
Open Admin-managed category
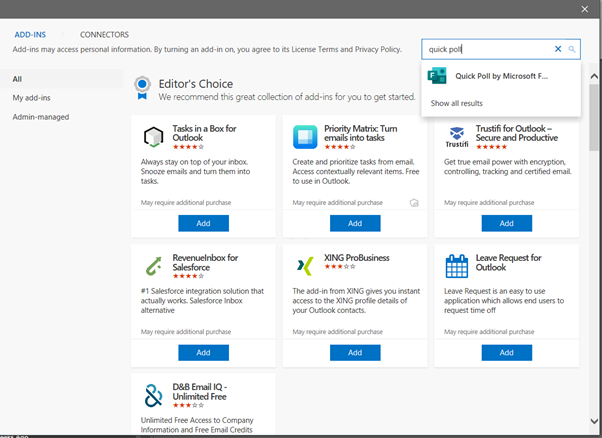(x=41, y=116)
